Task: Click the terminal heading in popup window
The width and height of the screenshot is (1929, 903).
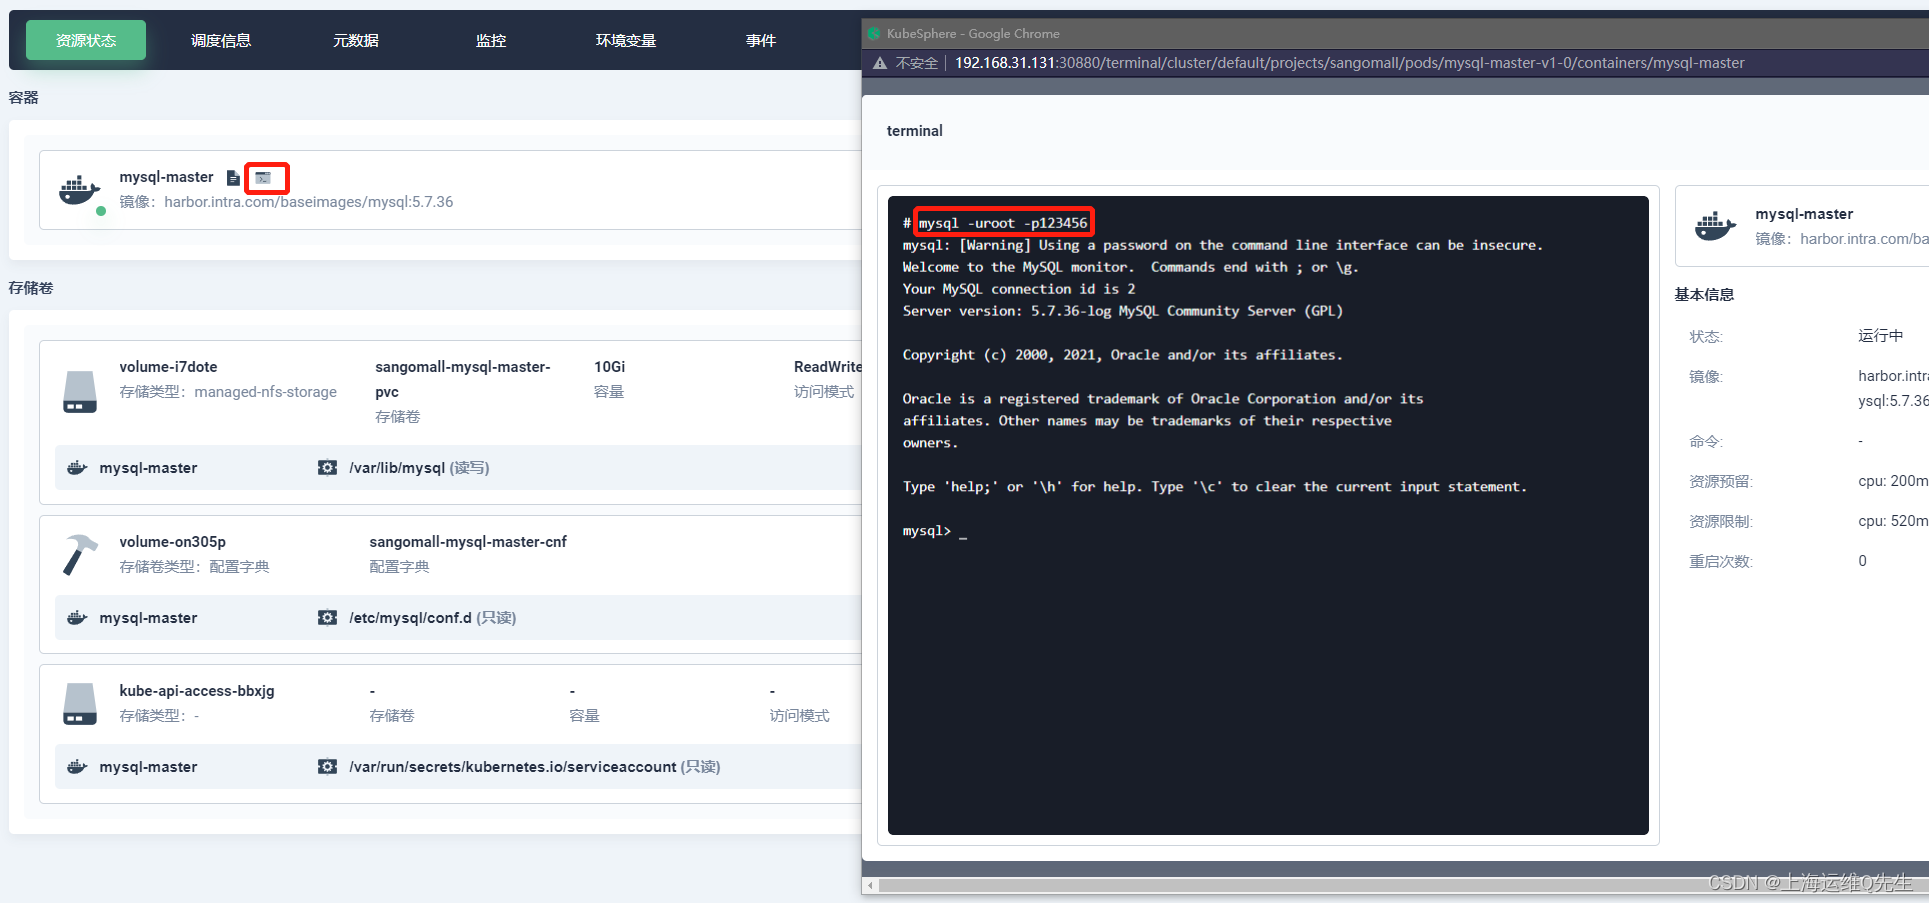Action: point(915,131)
